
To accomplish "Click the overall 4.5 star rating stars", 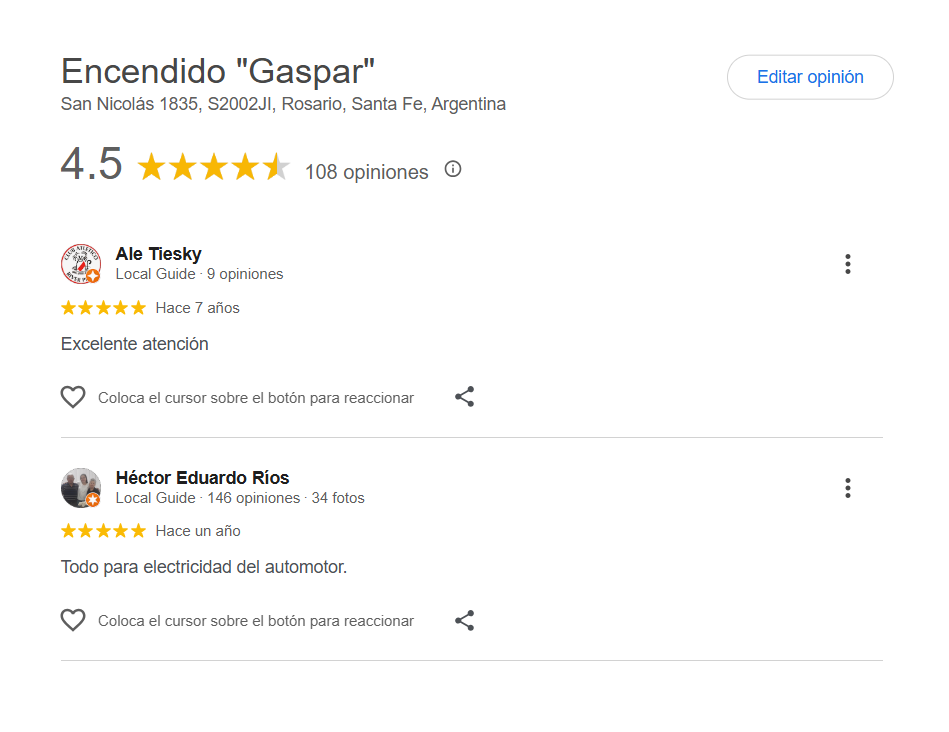I will 213,168.
